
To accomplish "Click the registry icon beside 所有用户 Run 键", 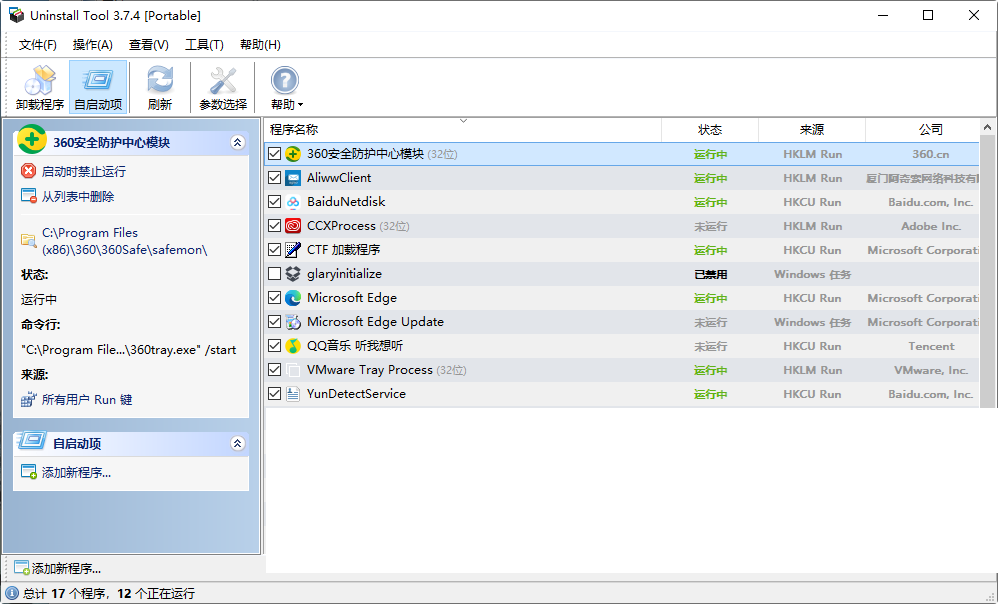I will click(x=29, y=400).
